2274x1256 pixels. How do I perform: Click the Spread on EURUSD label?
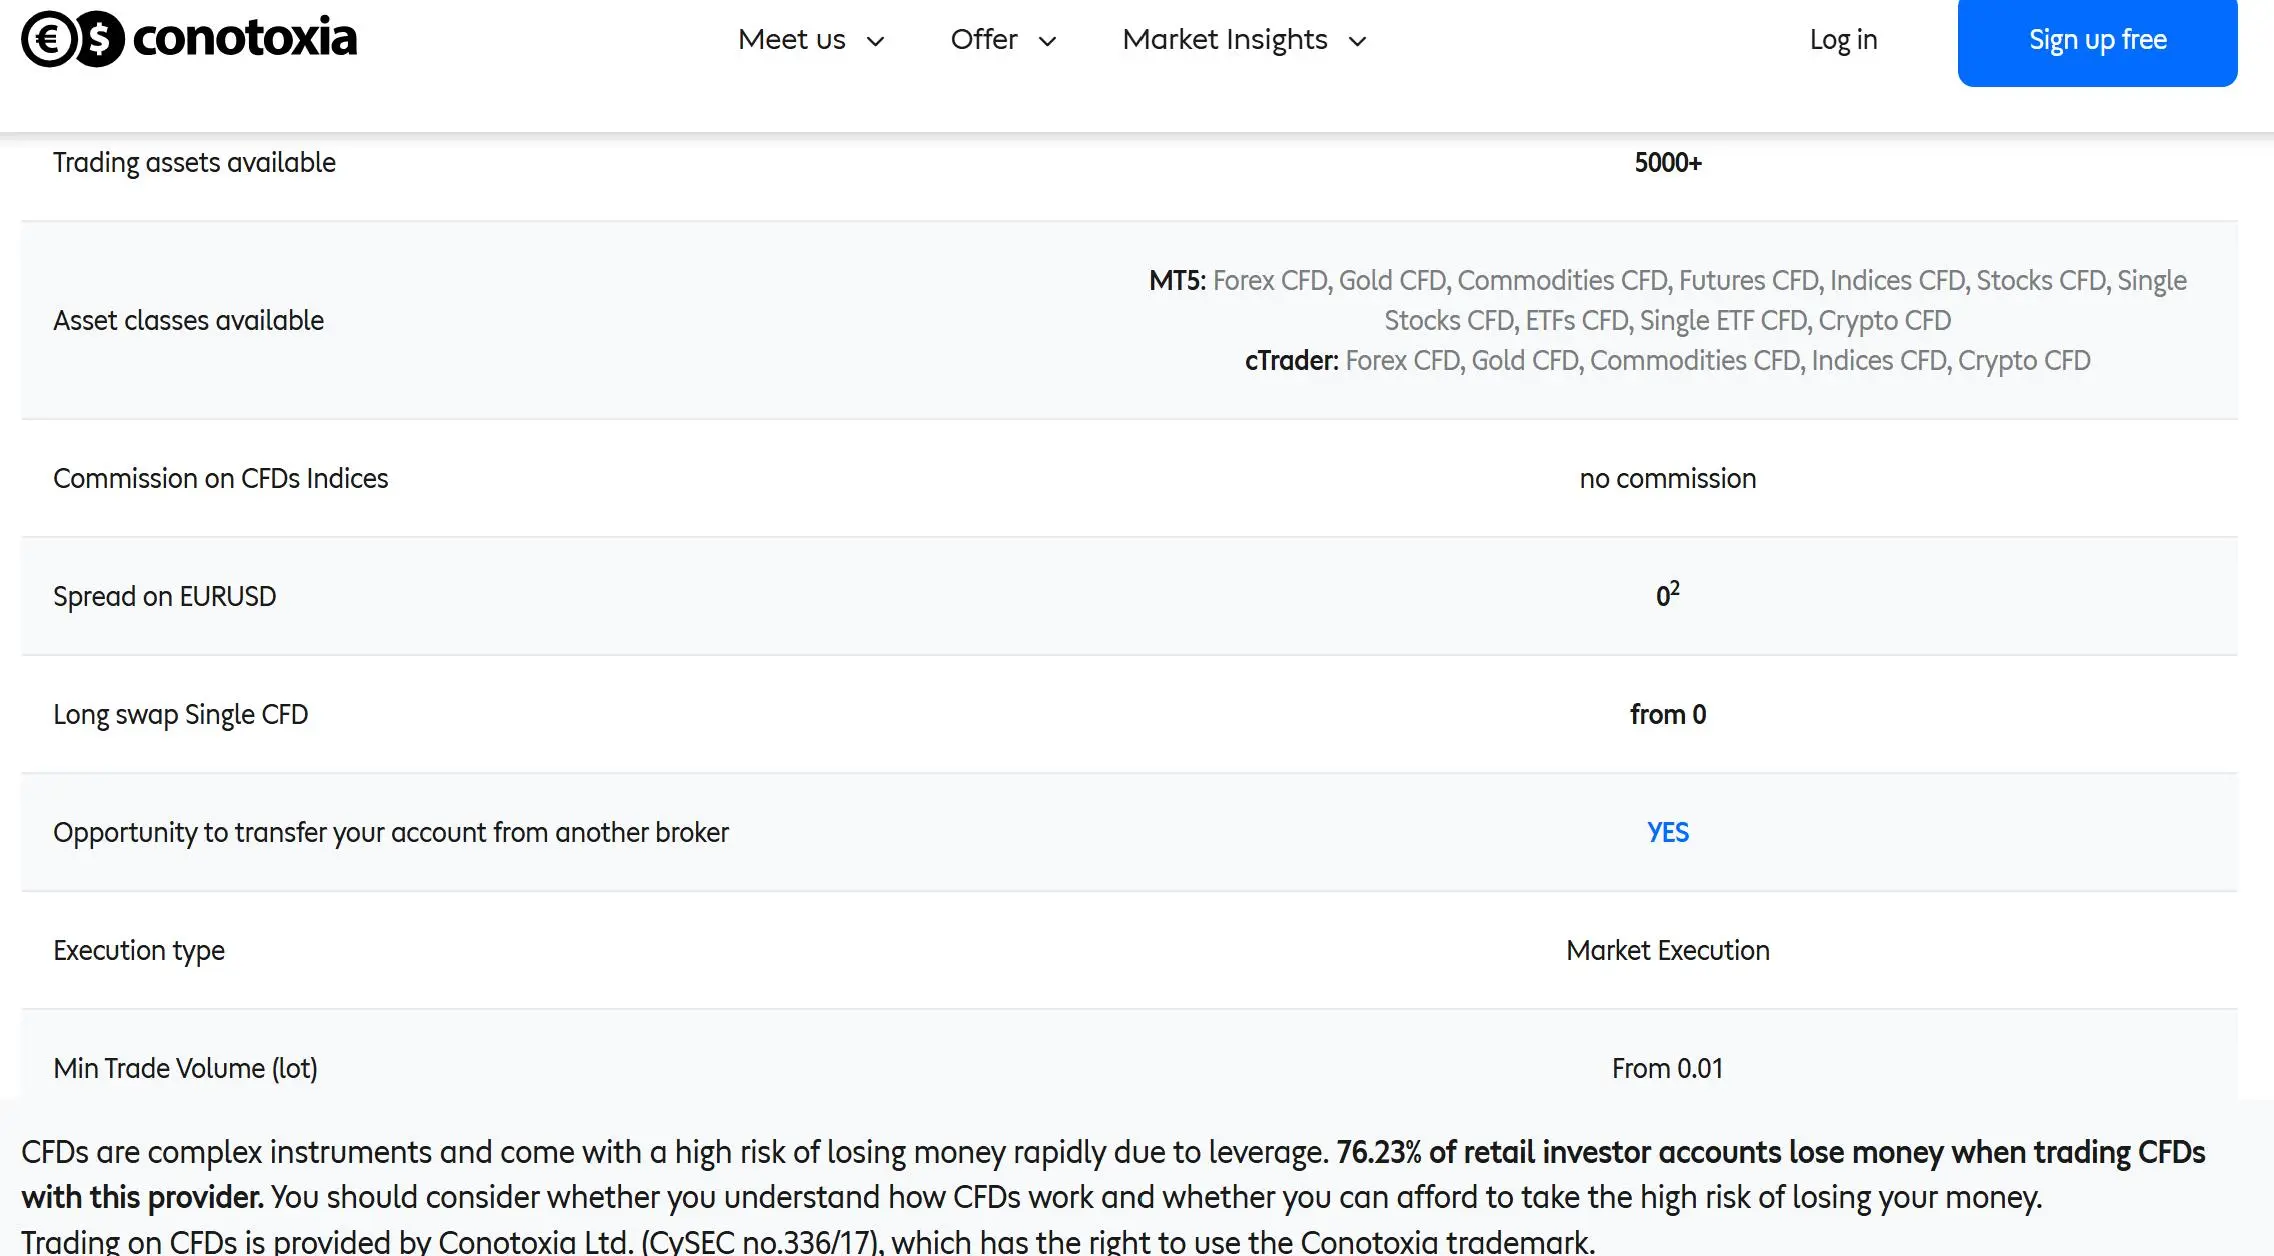pyautogui.click(x=164, y=596)
